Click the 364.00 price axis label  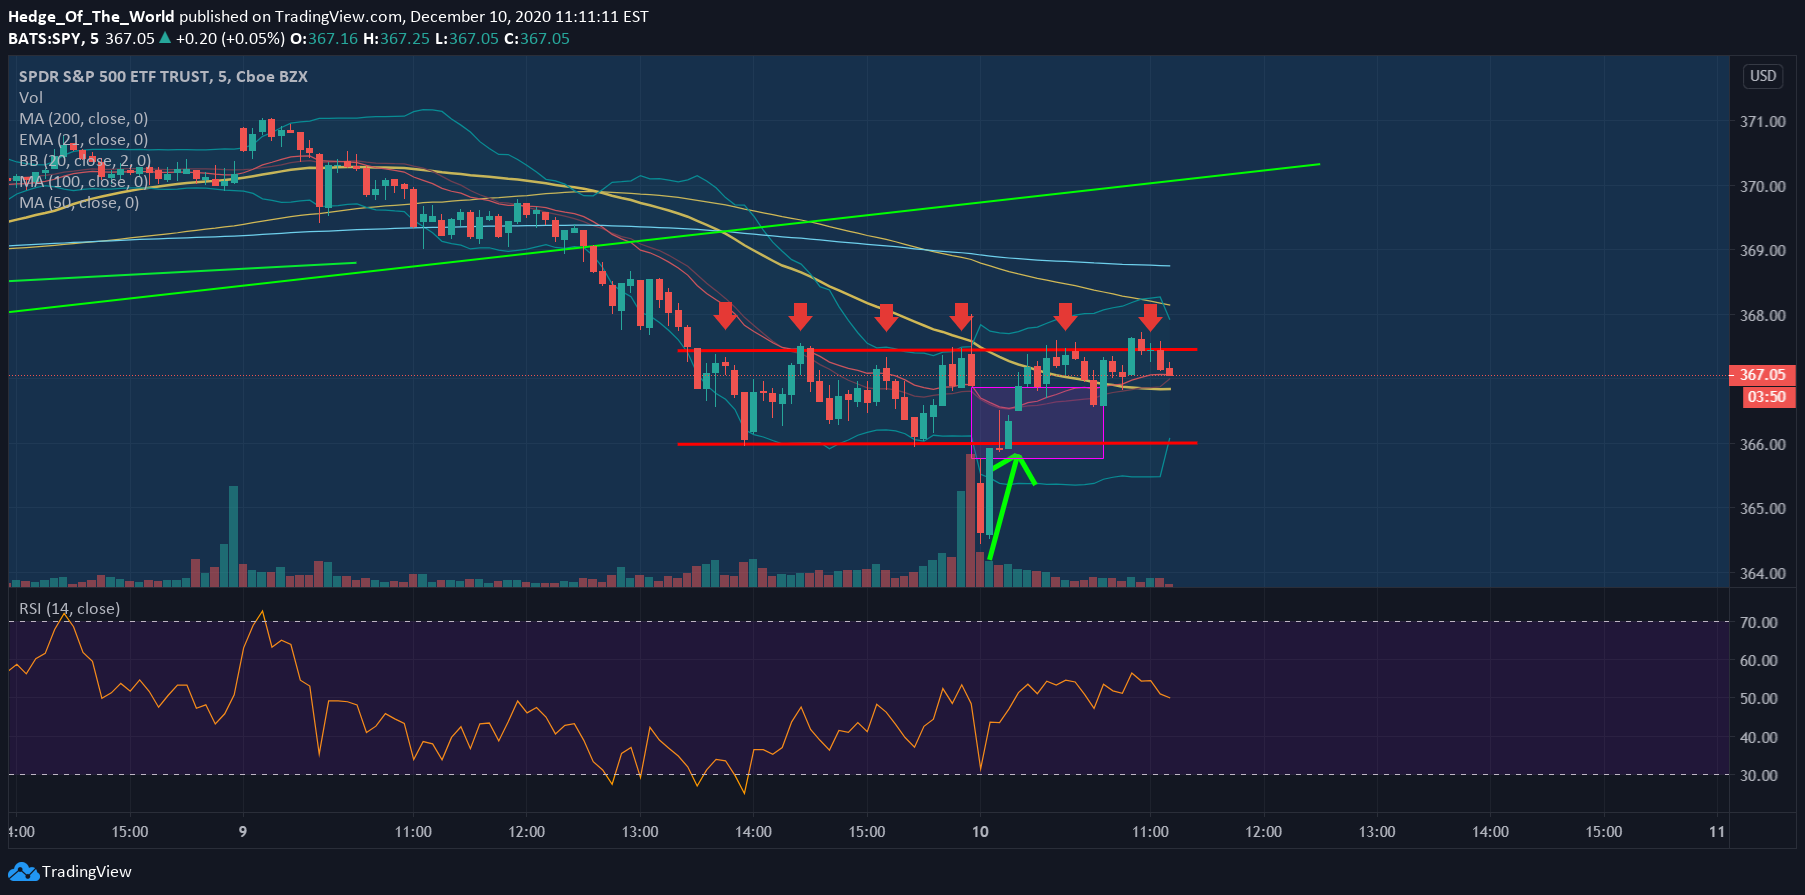[x=1763, y=573]
